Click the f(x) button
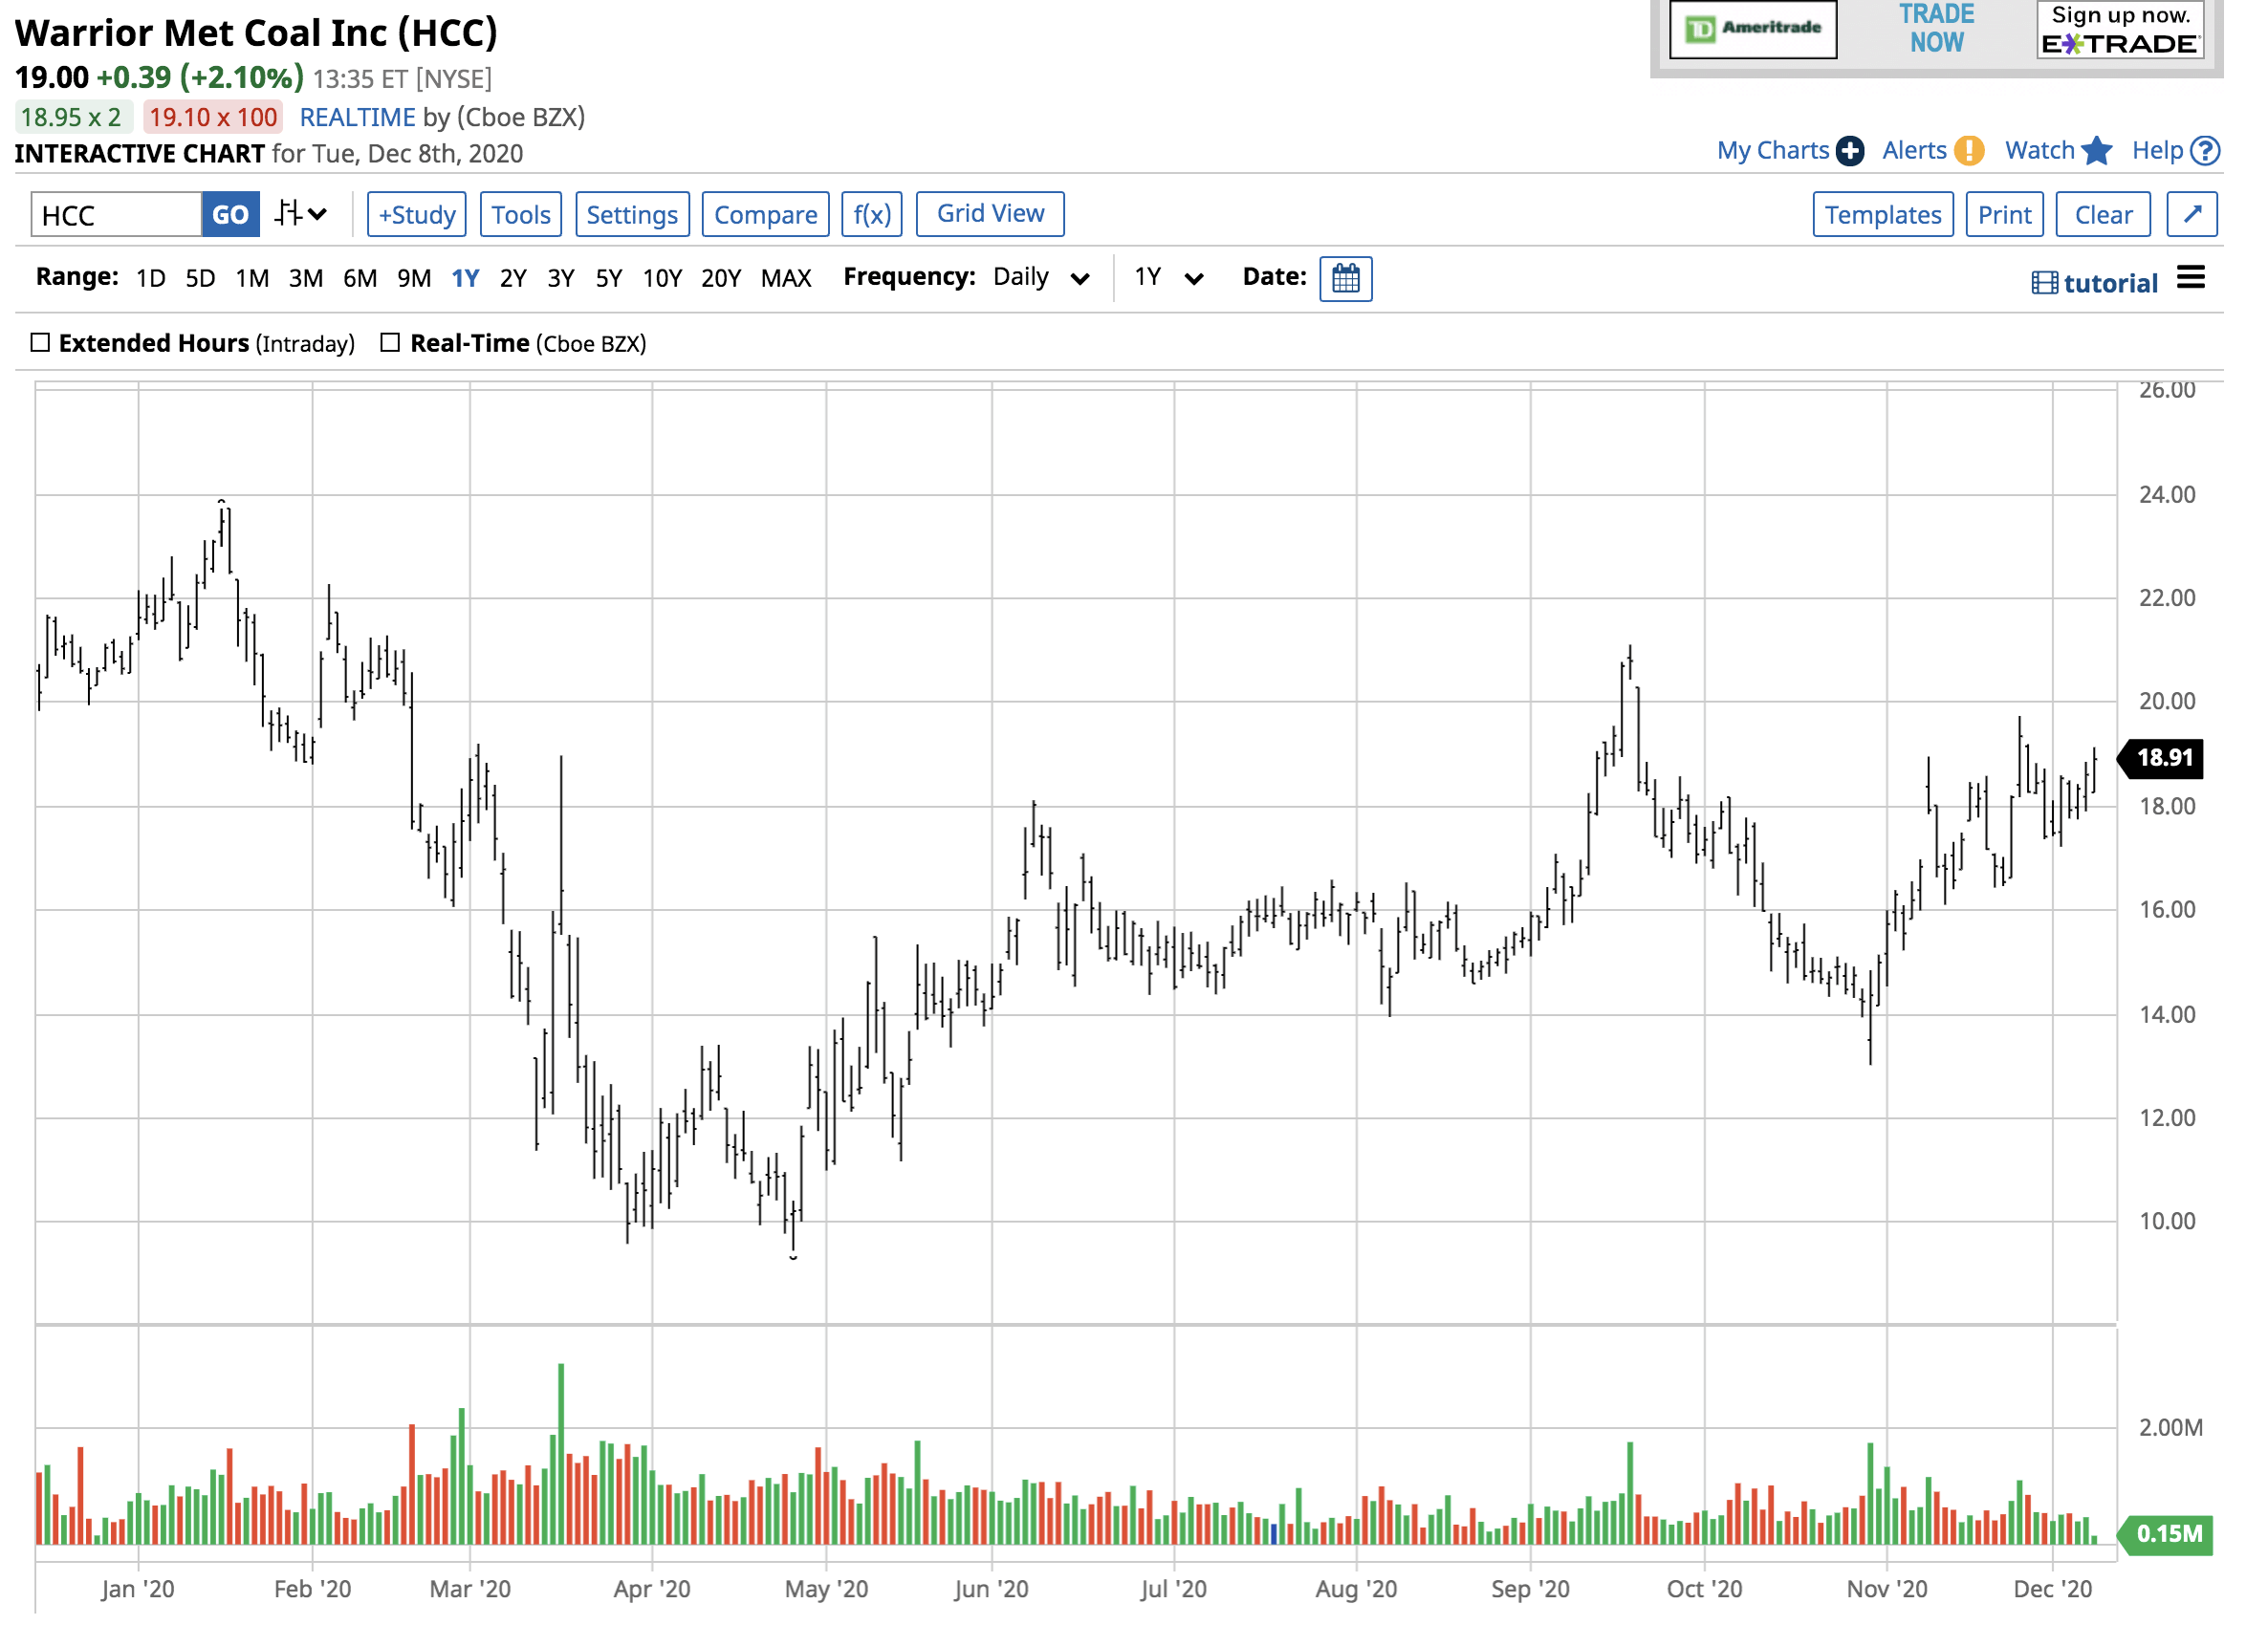The width and height of the screenshot is (2268, 1625). click(x=872, y=215)
